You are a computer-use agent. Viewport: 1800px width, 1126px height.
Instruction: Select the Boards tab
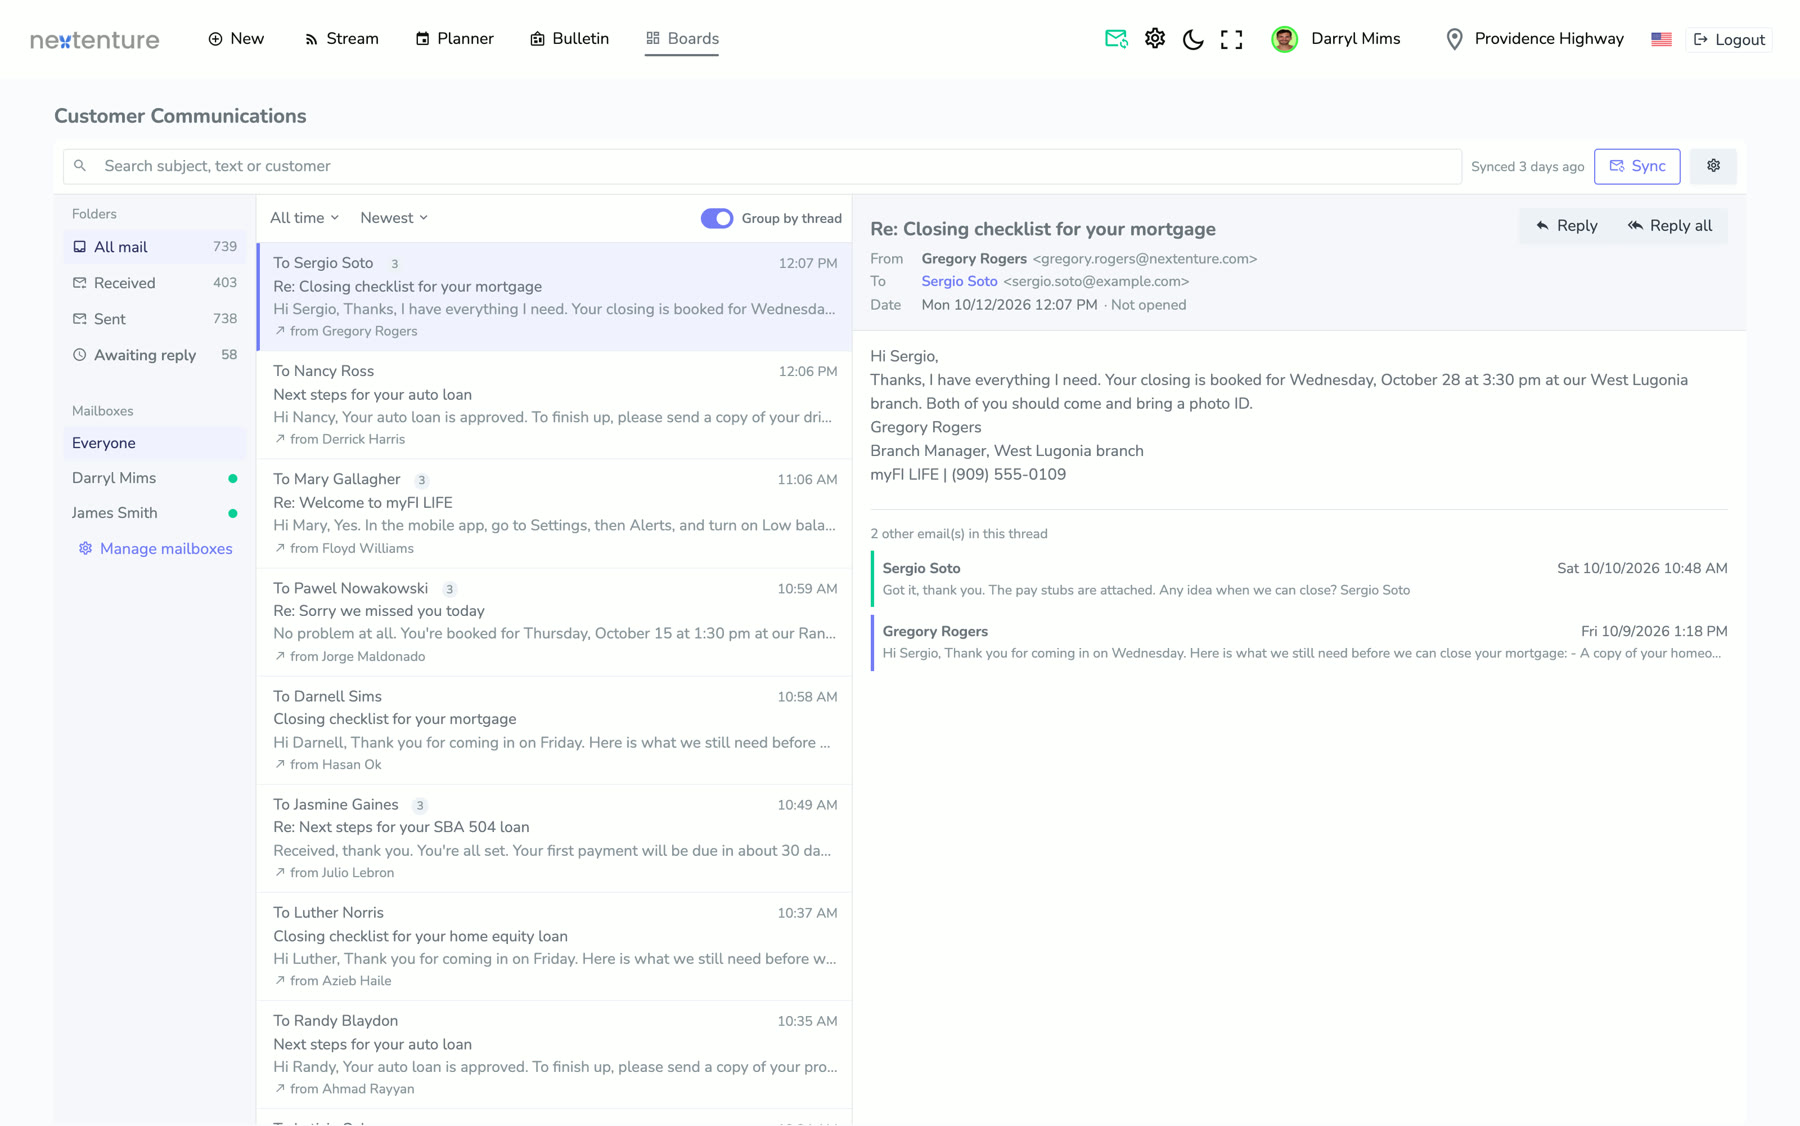point(682,39)
